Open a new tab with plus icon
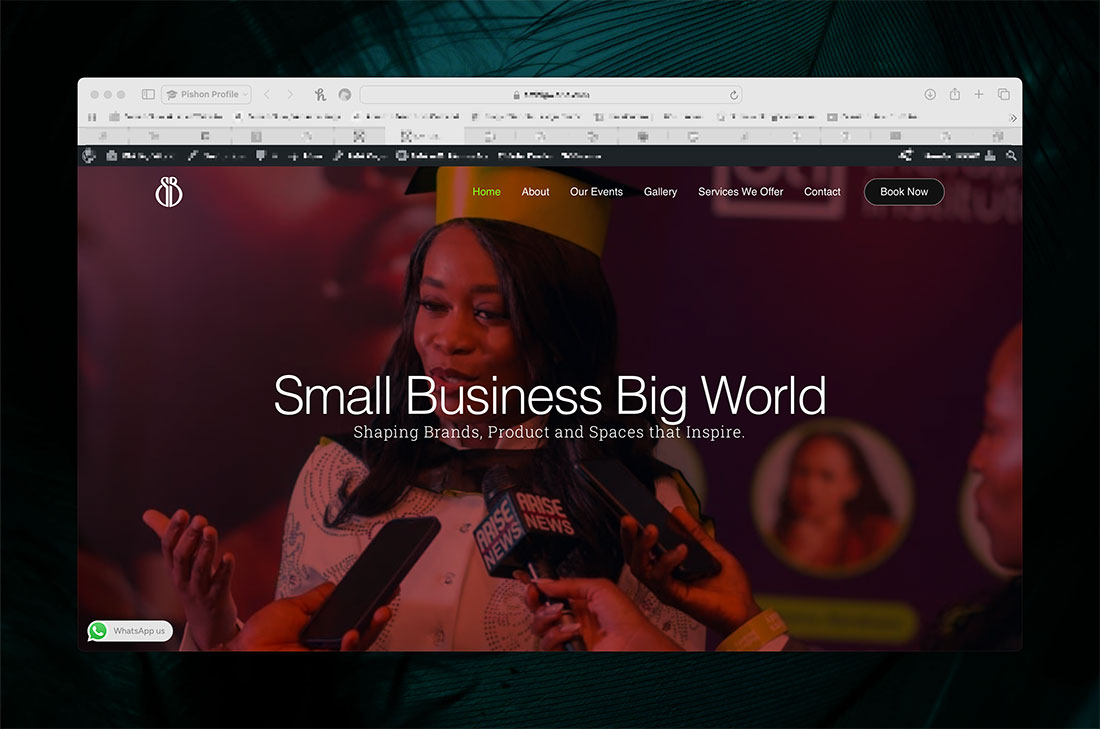The height and width of the screenshot is (729, 1100). [979, 94]
